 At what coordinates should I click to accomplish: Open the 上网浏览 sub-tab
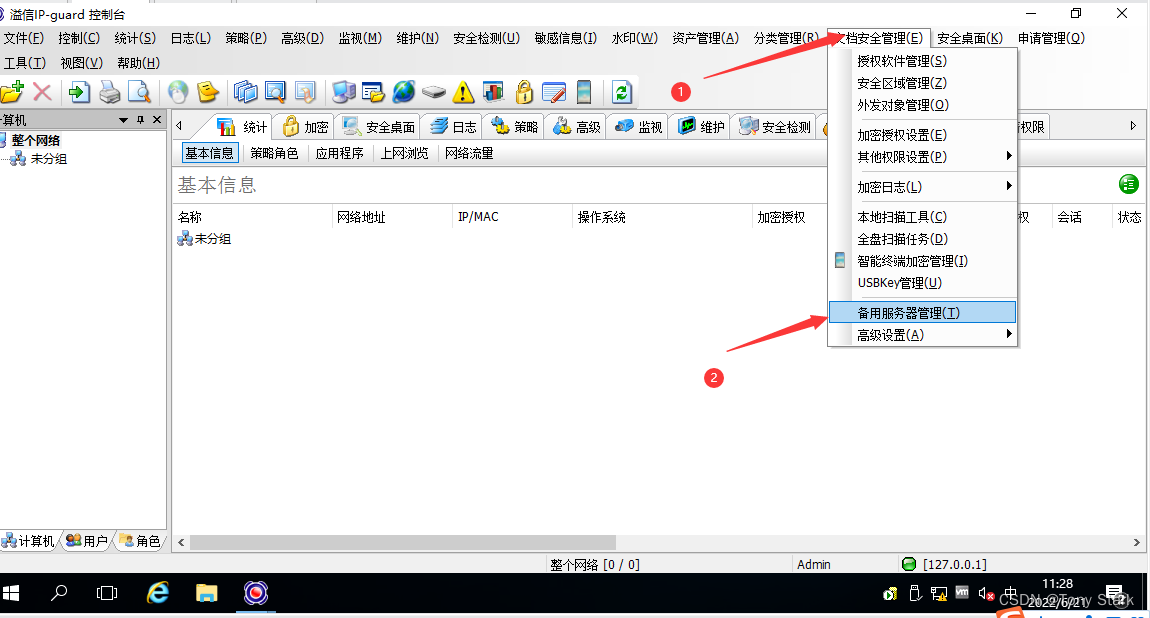click(405, 152)
